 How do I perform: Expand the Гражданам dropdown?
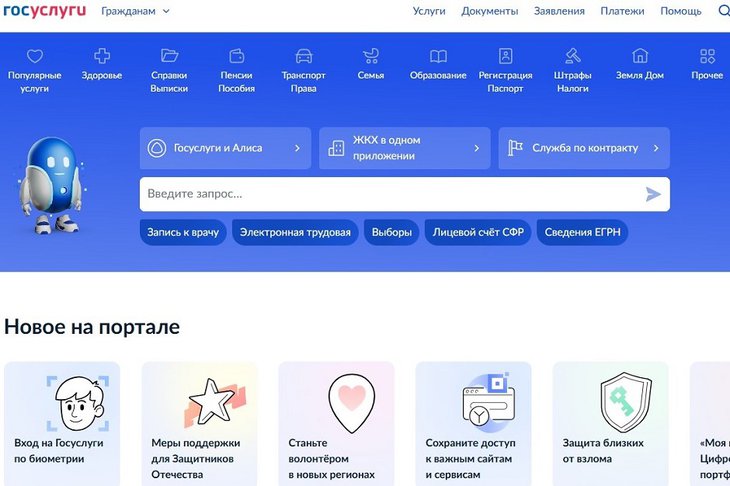click(135, 11)
